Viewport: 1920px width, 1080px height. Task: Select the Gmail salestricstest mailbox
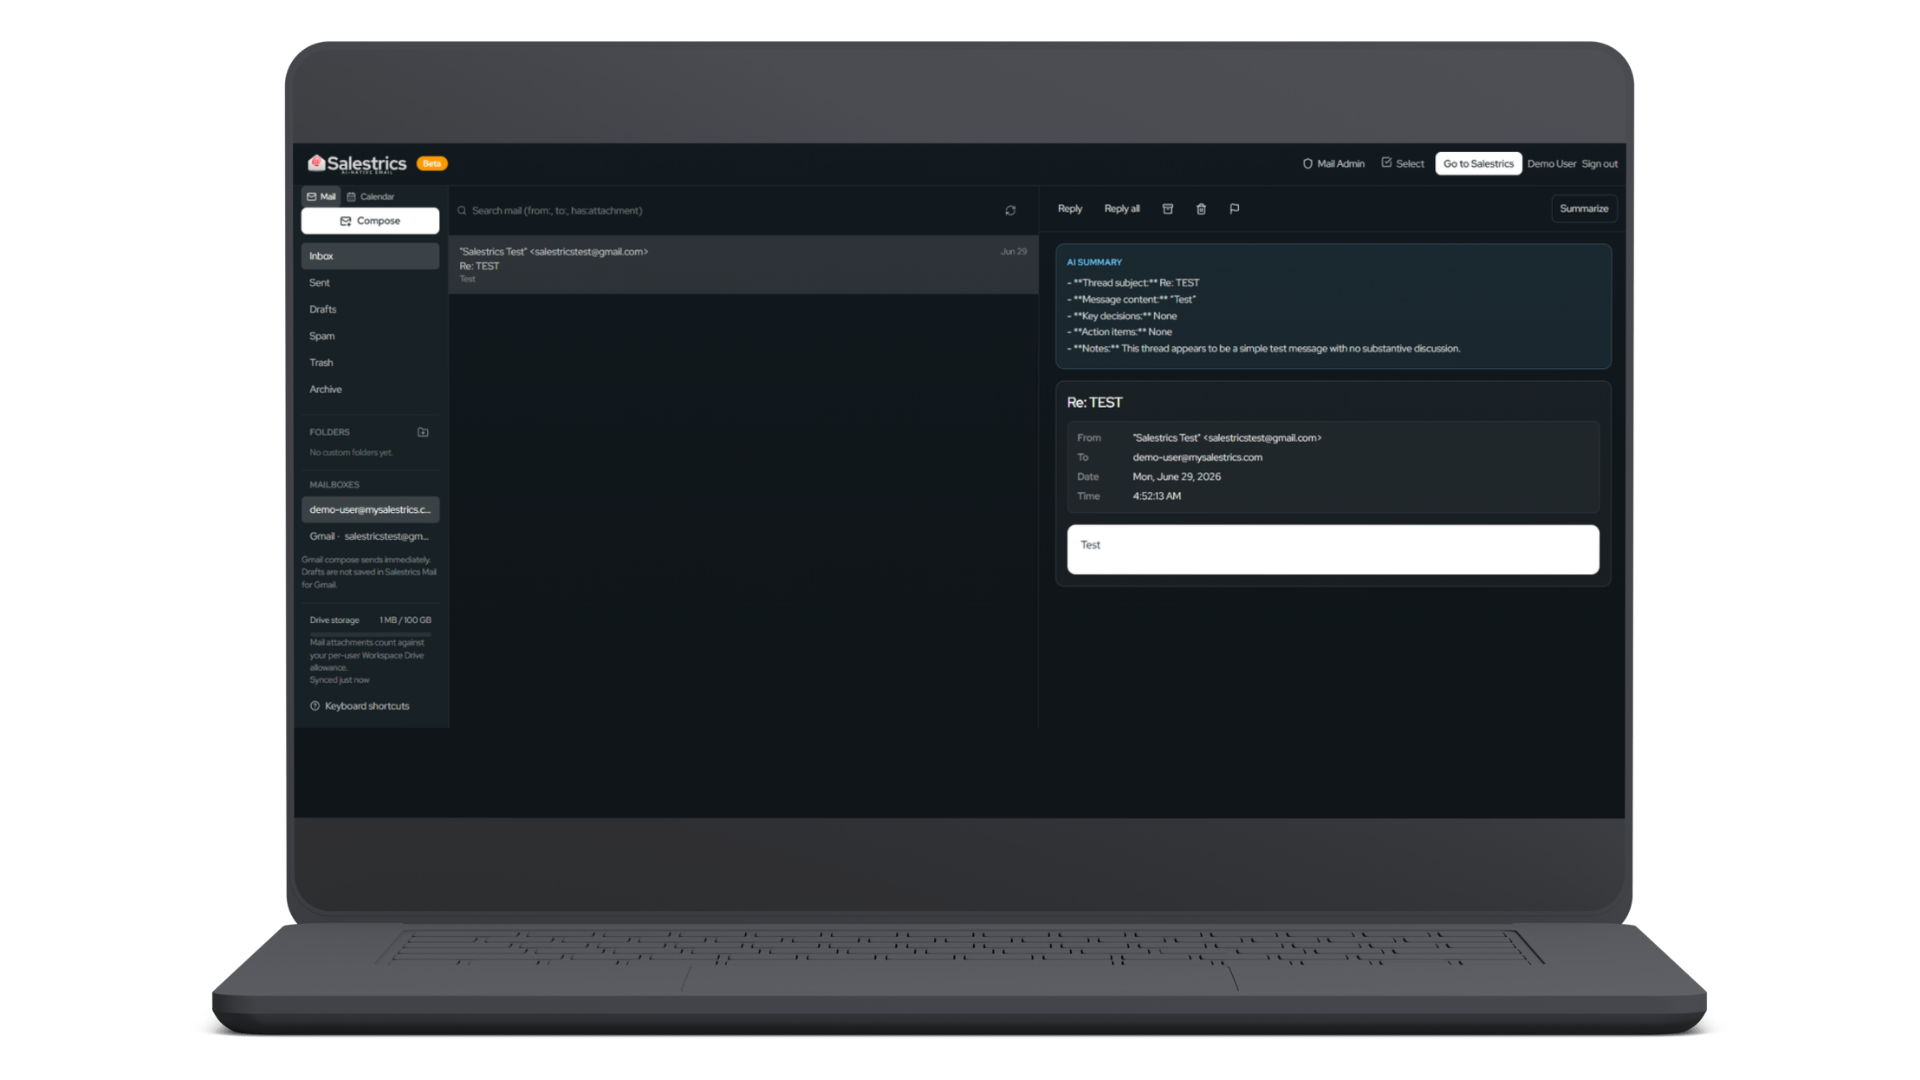370,537
